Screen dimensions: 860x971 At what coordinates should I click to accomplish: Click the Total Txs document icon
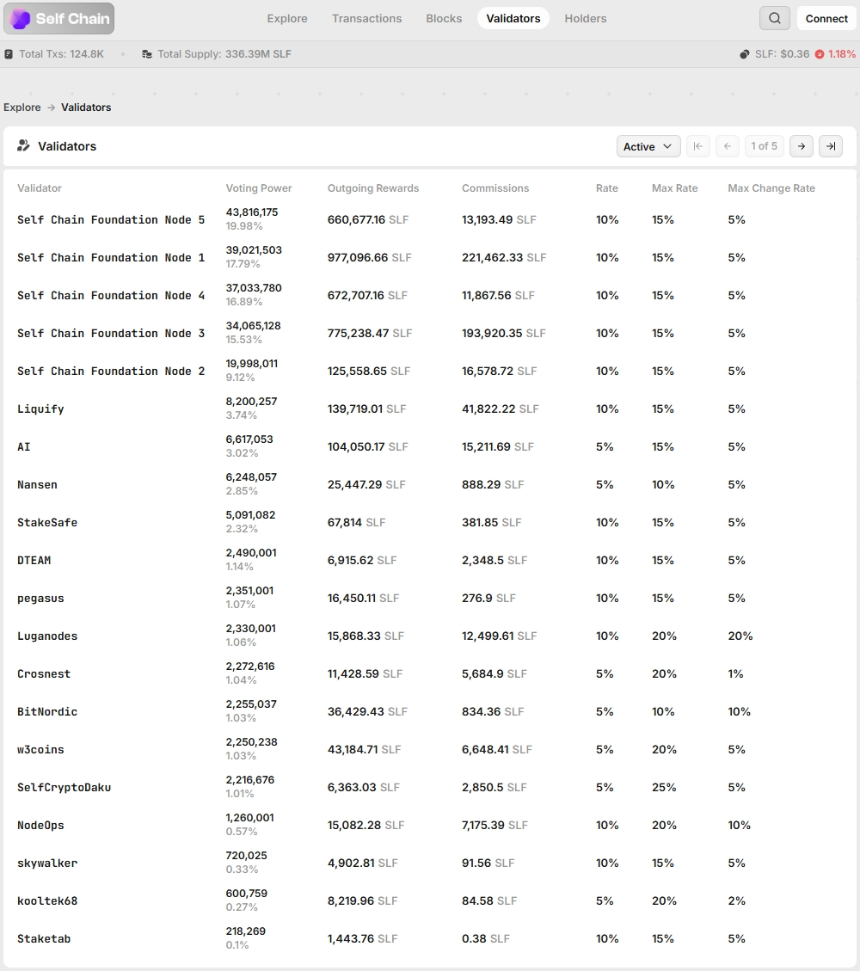click(x=9, y=54)
